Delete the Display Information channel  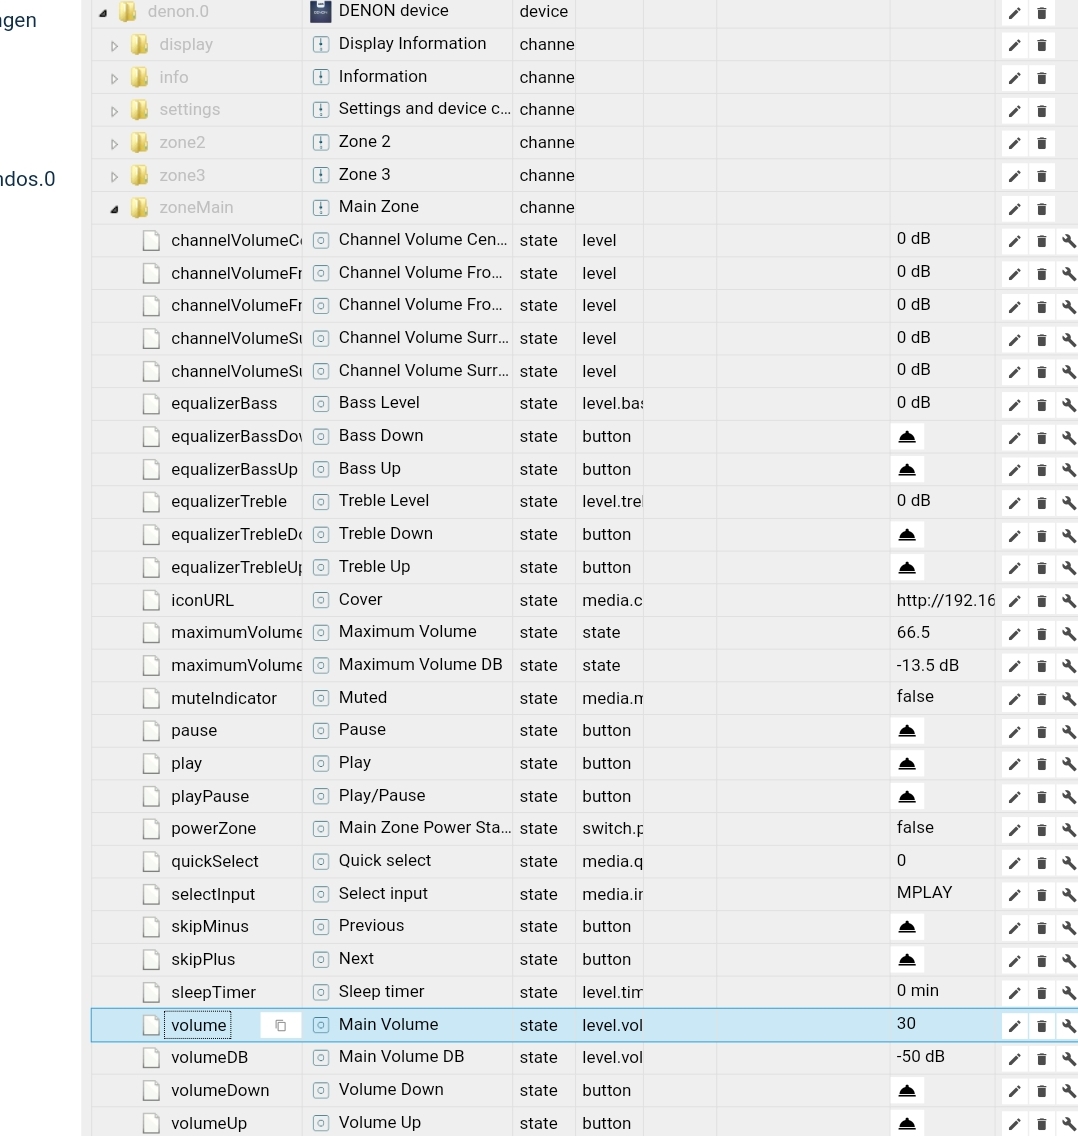point(1041,44)
